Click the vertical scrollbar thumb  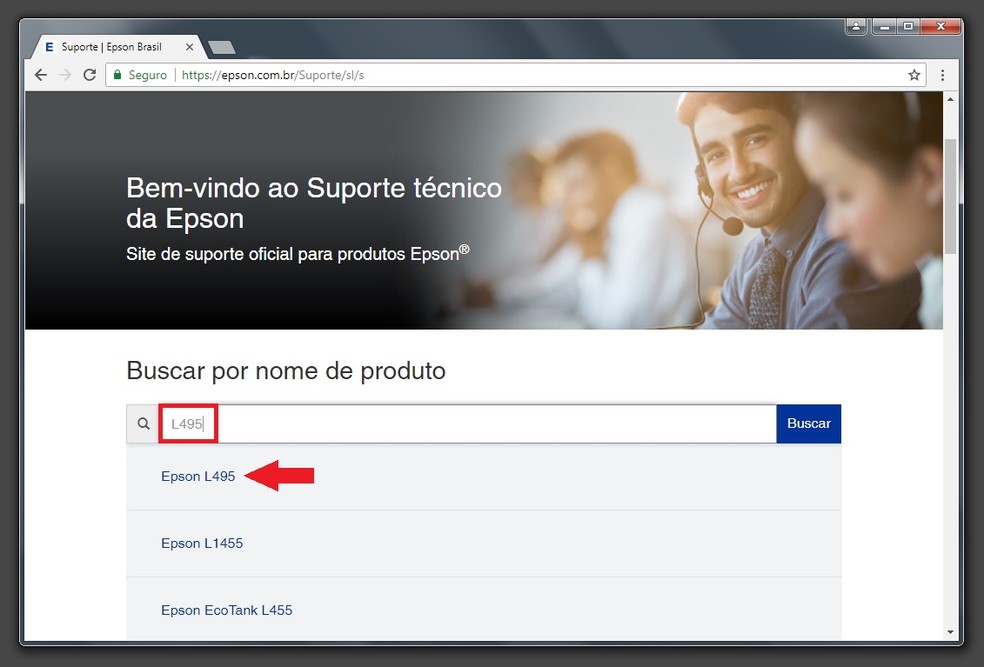[x=948, y=200]
